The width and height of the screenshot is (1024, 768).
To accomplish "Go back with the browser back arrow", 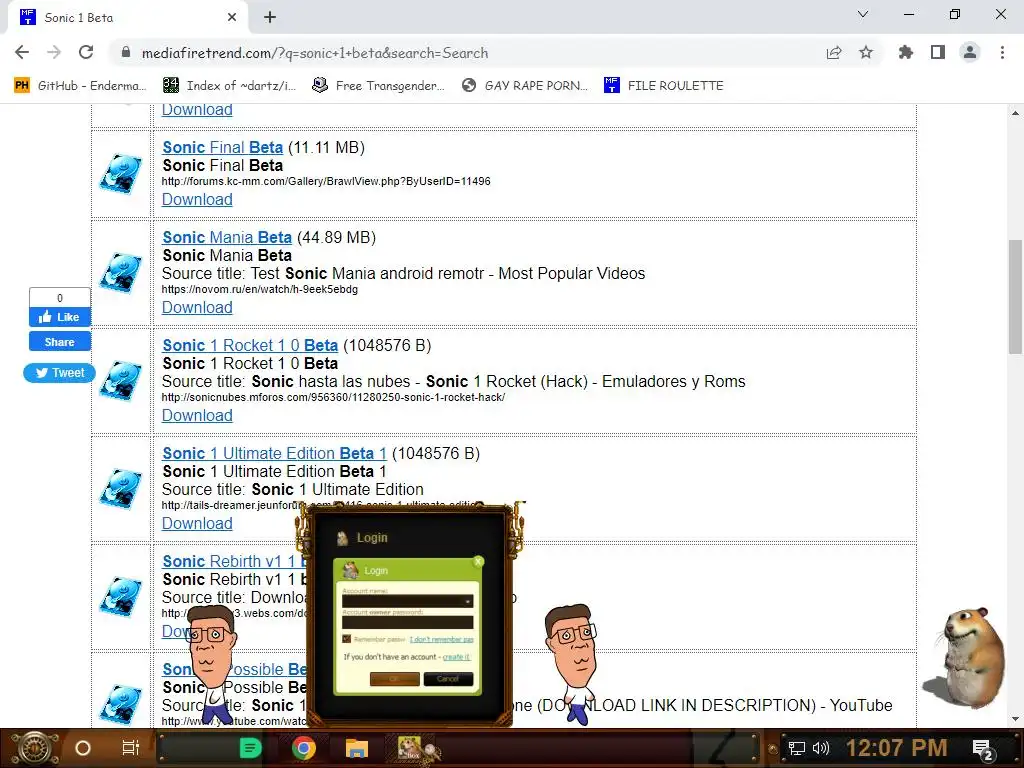I will [22, 52].
